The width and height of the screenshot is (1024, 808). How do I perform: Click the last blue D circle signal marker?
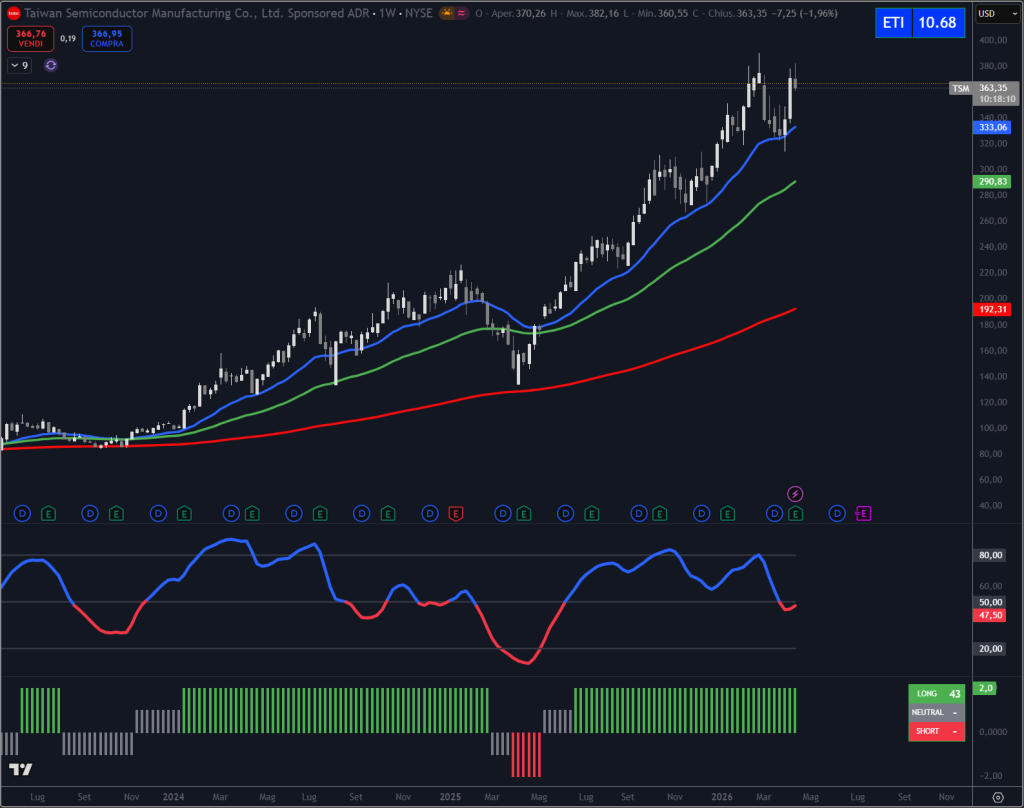click(x=835, y=513)
